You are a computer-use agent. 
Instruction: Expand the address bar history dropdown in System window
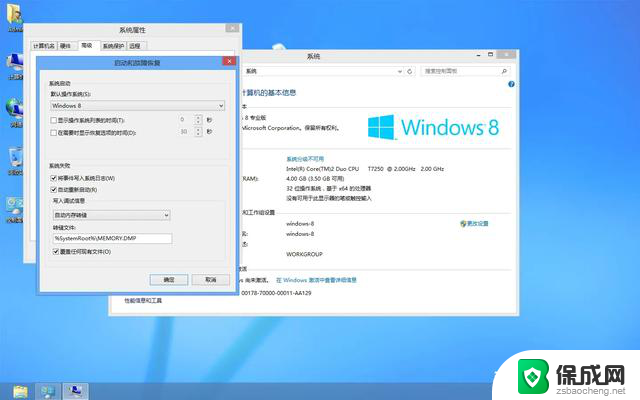(400, 71)
